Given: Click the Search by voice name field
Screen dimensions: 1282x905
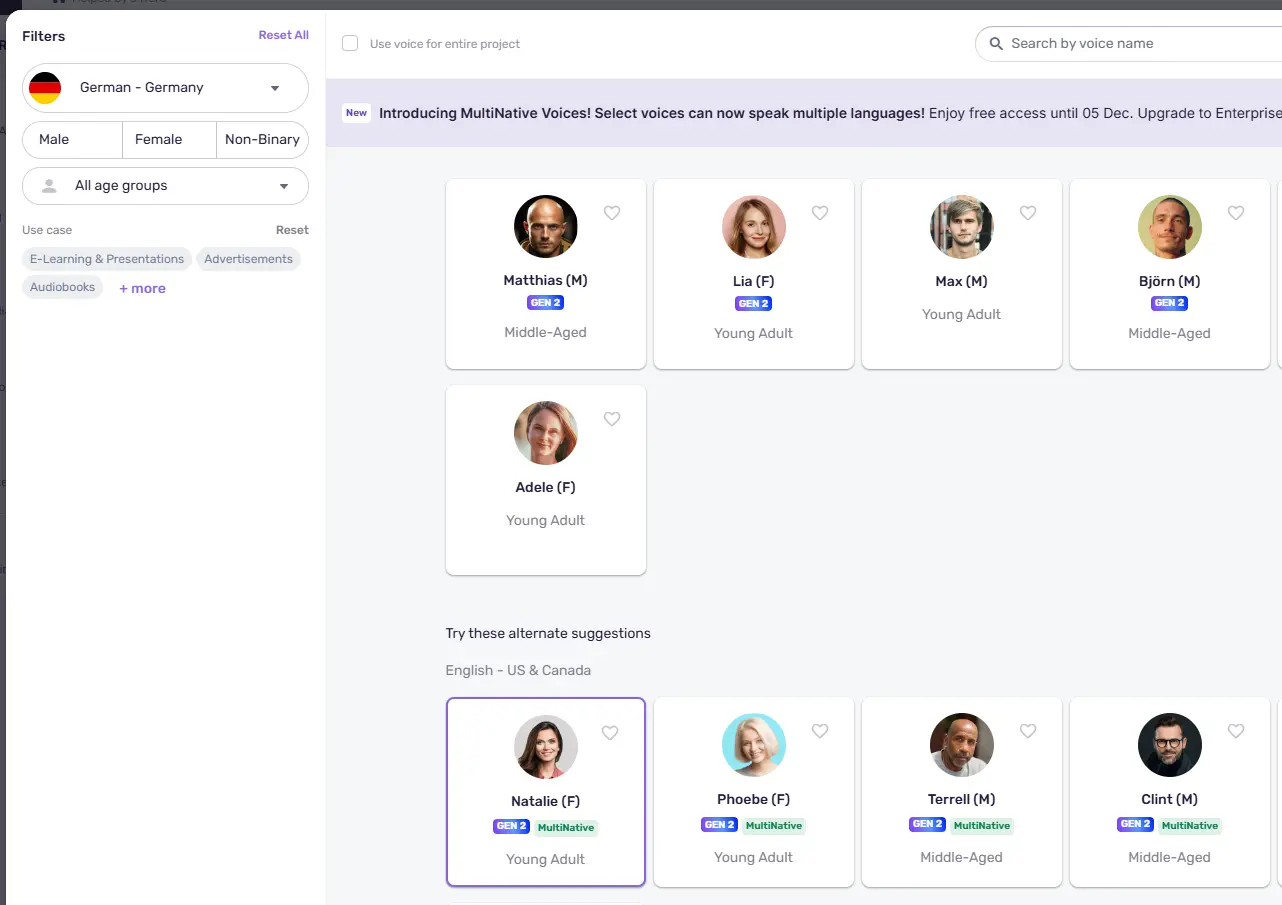Looking at the screenshot, I should coord(1128,44).
